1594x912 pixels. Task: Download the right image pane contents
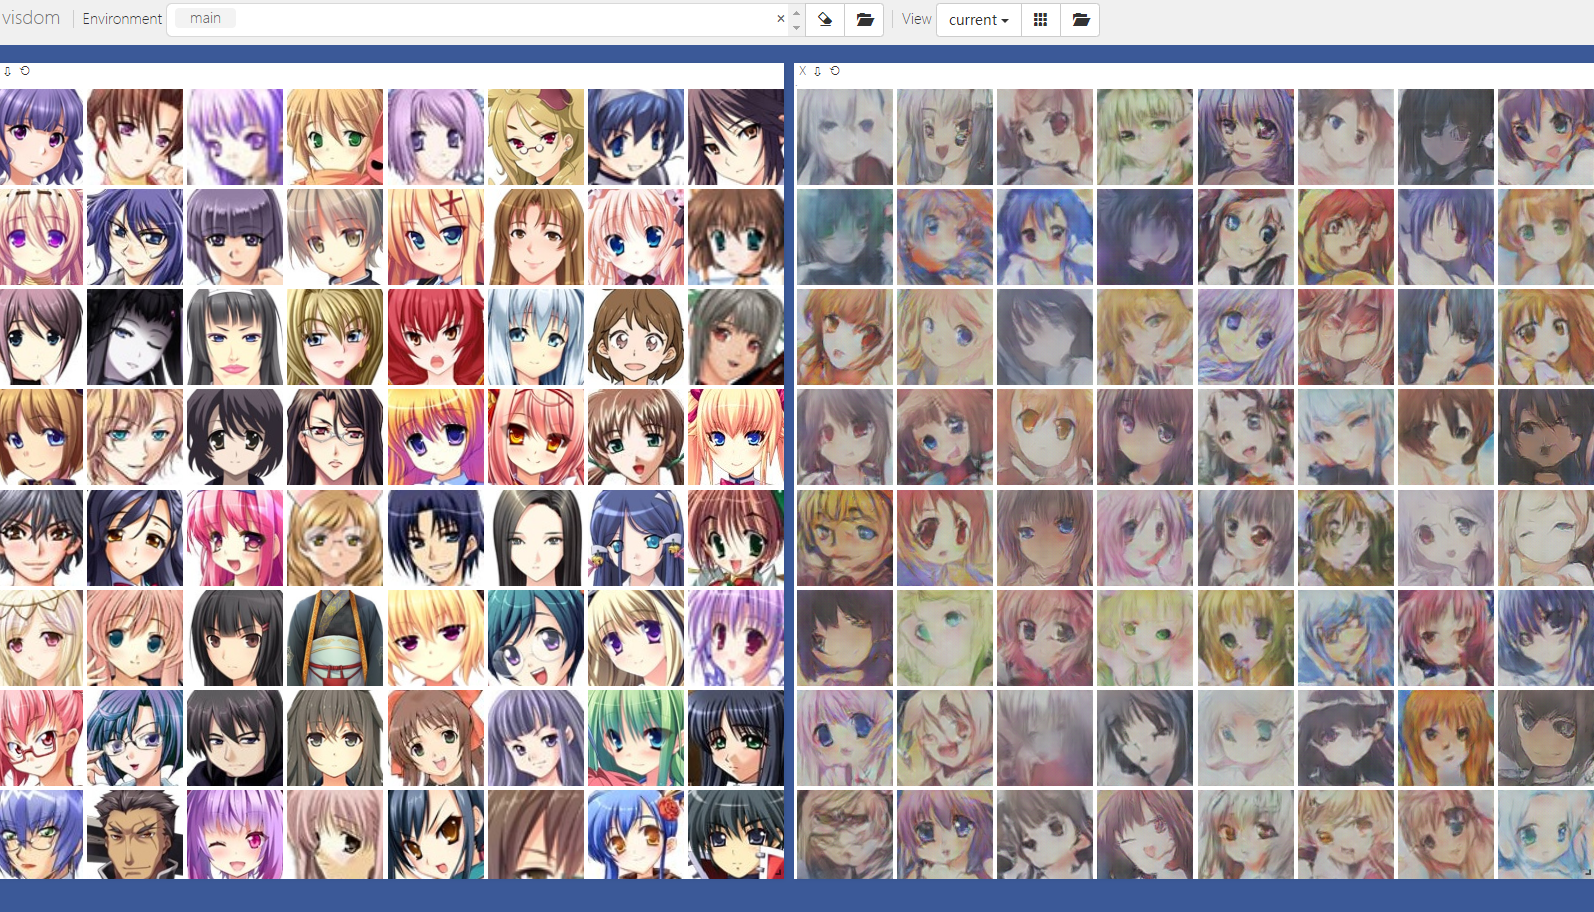[818, 71]
